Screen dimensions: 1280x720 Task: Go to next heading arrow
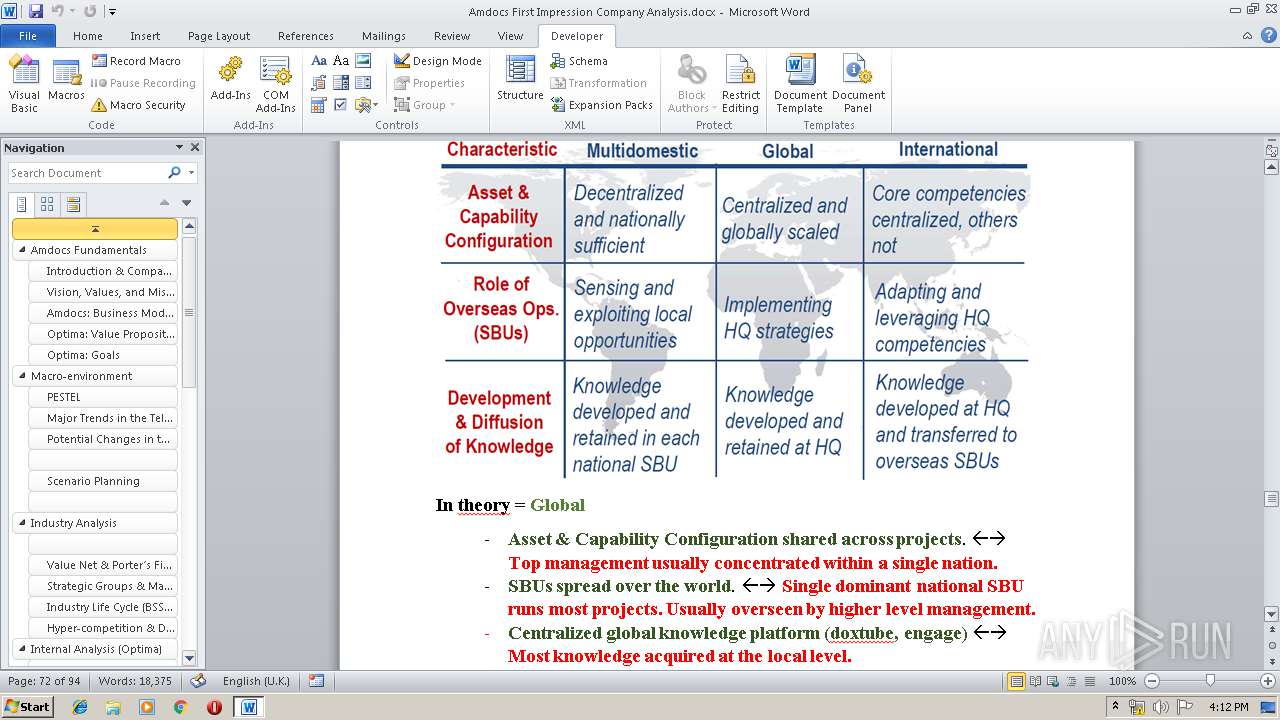pyautogui.click(x=186, y=203)
